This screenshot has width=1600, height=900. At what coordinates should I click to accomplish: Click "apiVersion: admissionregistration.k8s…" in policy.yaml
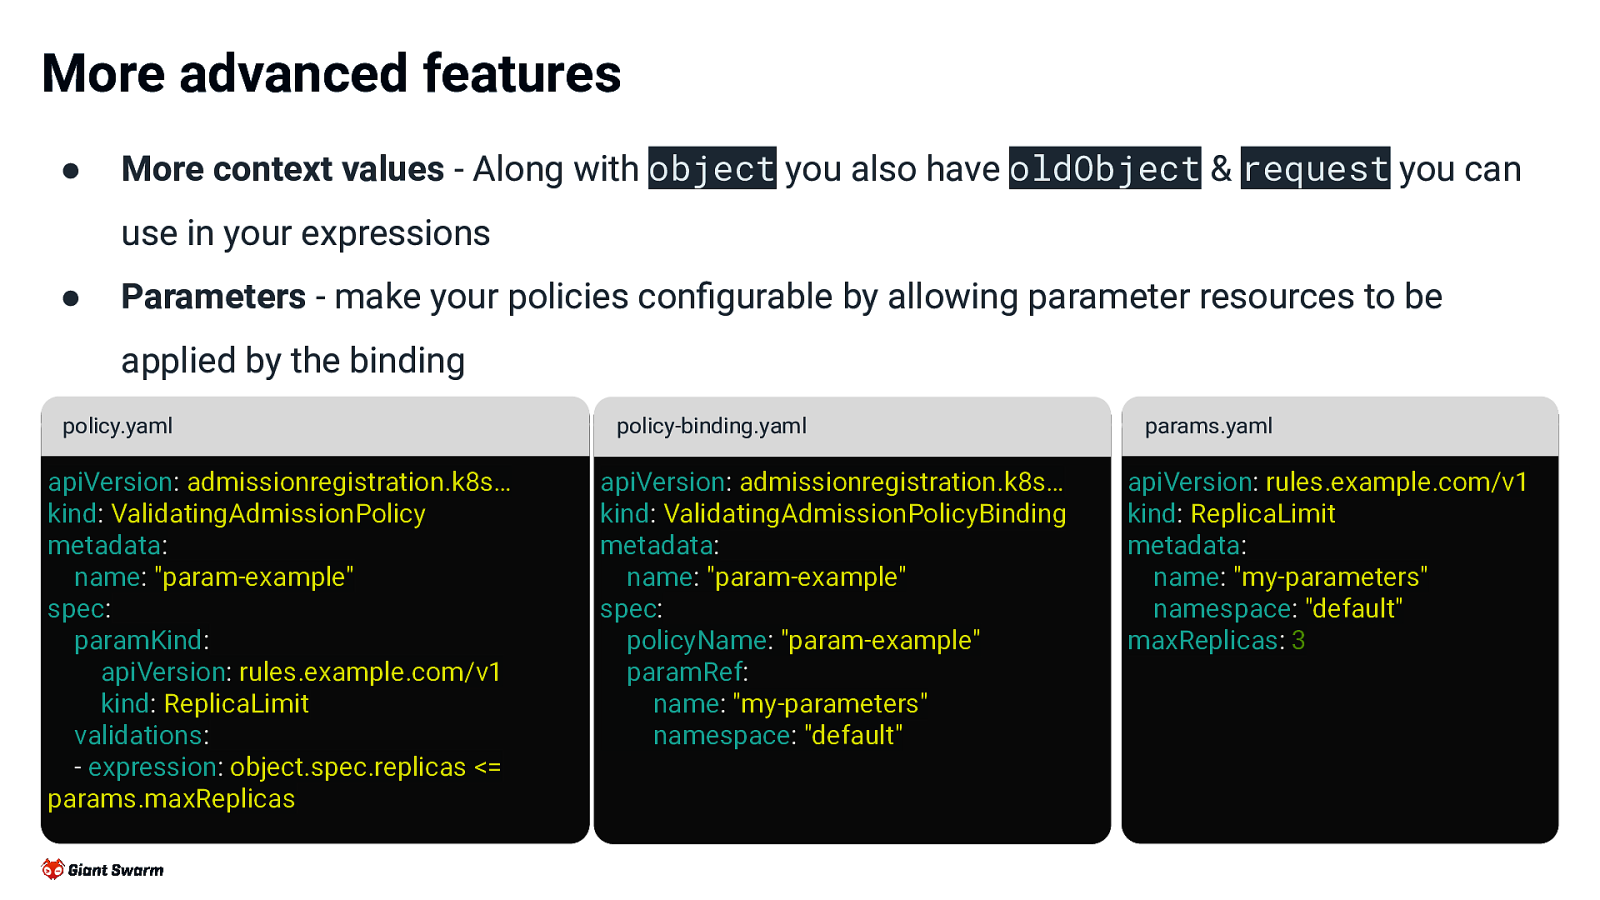click(x=280, y=482)
